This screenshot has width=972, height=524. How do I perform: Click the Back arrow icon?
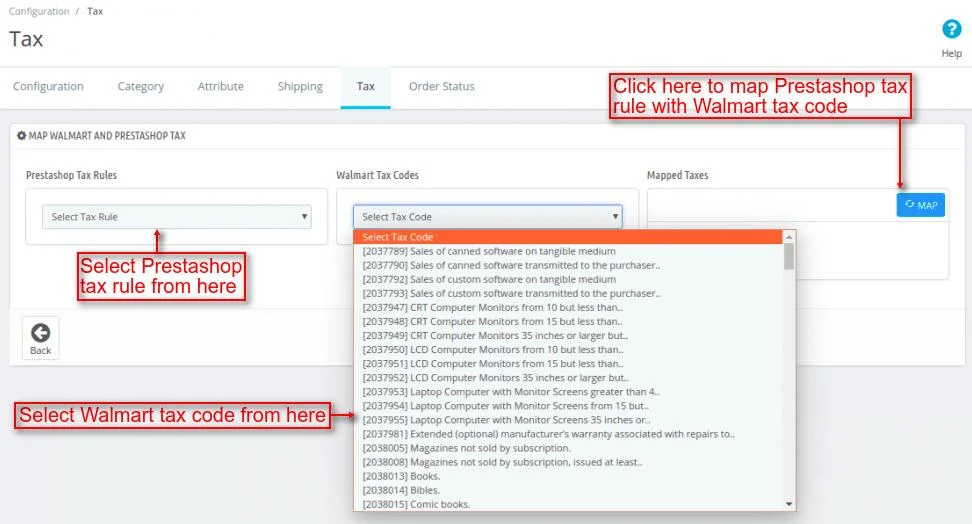click(41, 333)
